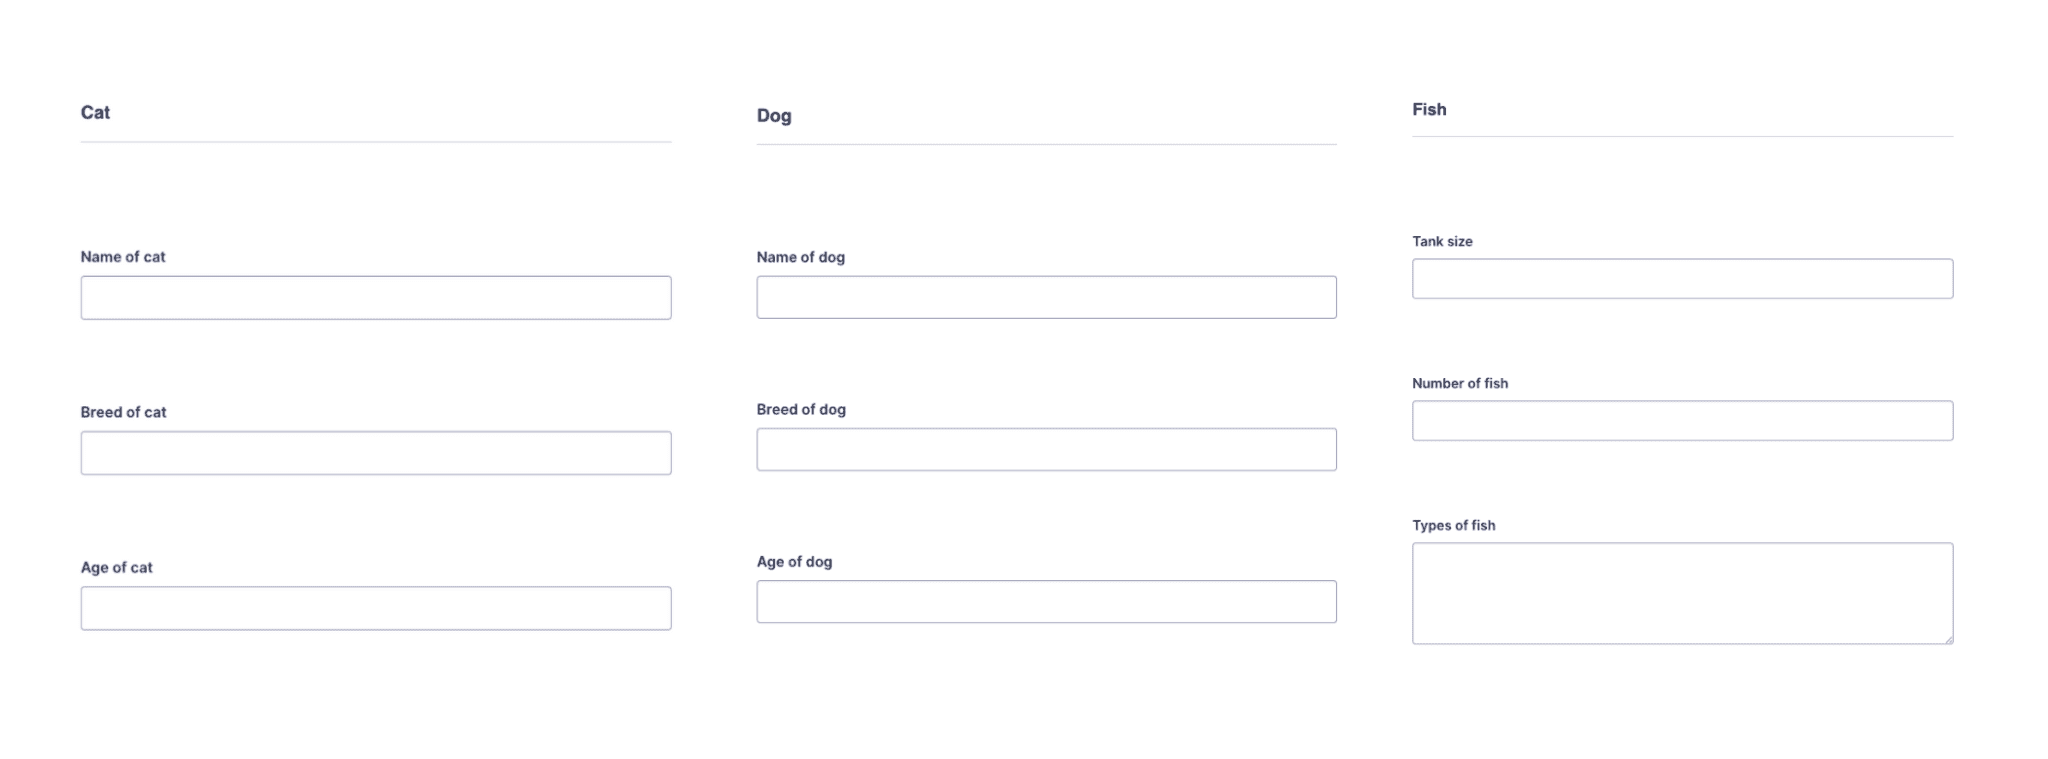Click the 'Name of cat' label

pyautogui.click(x=123, y=257)
